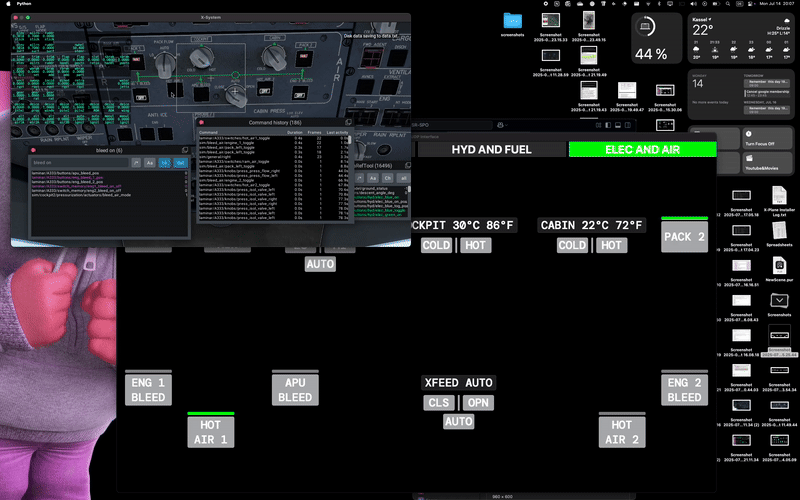This screenshot has width=800, height=500.
Task: Click CLS button under XFEED AUTO
Action: point(438,403)
